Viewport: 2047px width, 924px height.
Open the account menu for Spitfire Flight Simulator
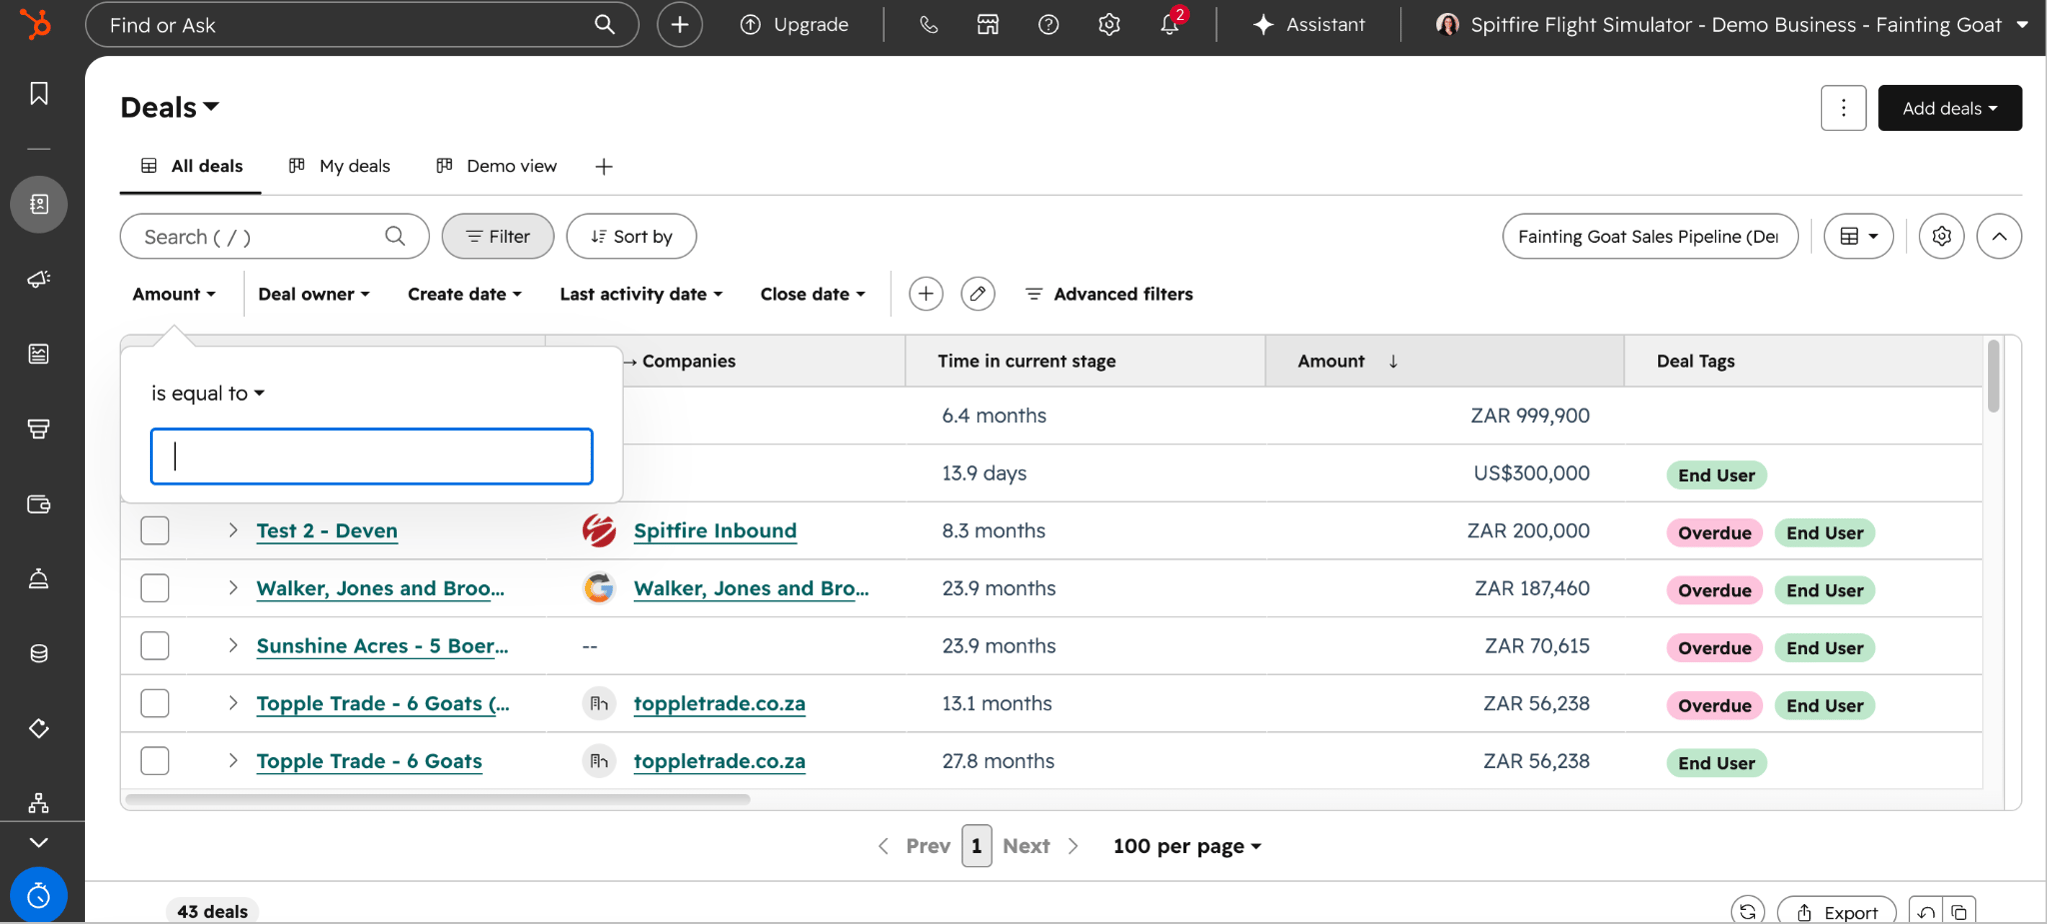[1731, 24]
